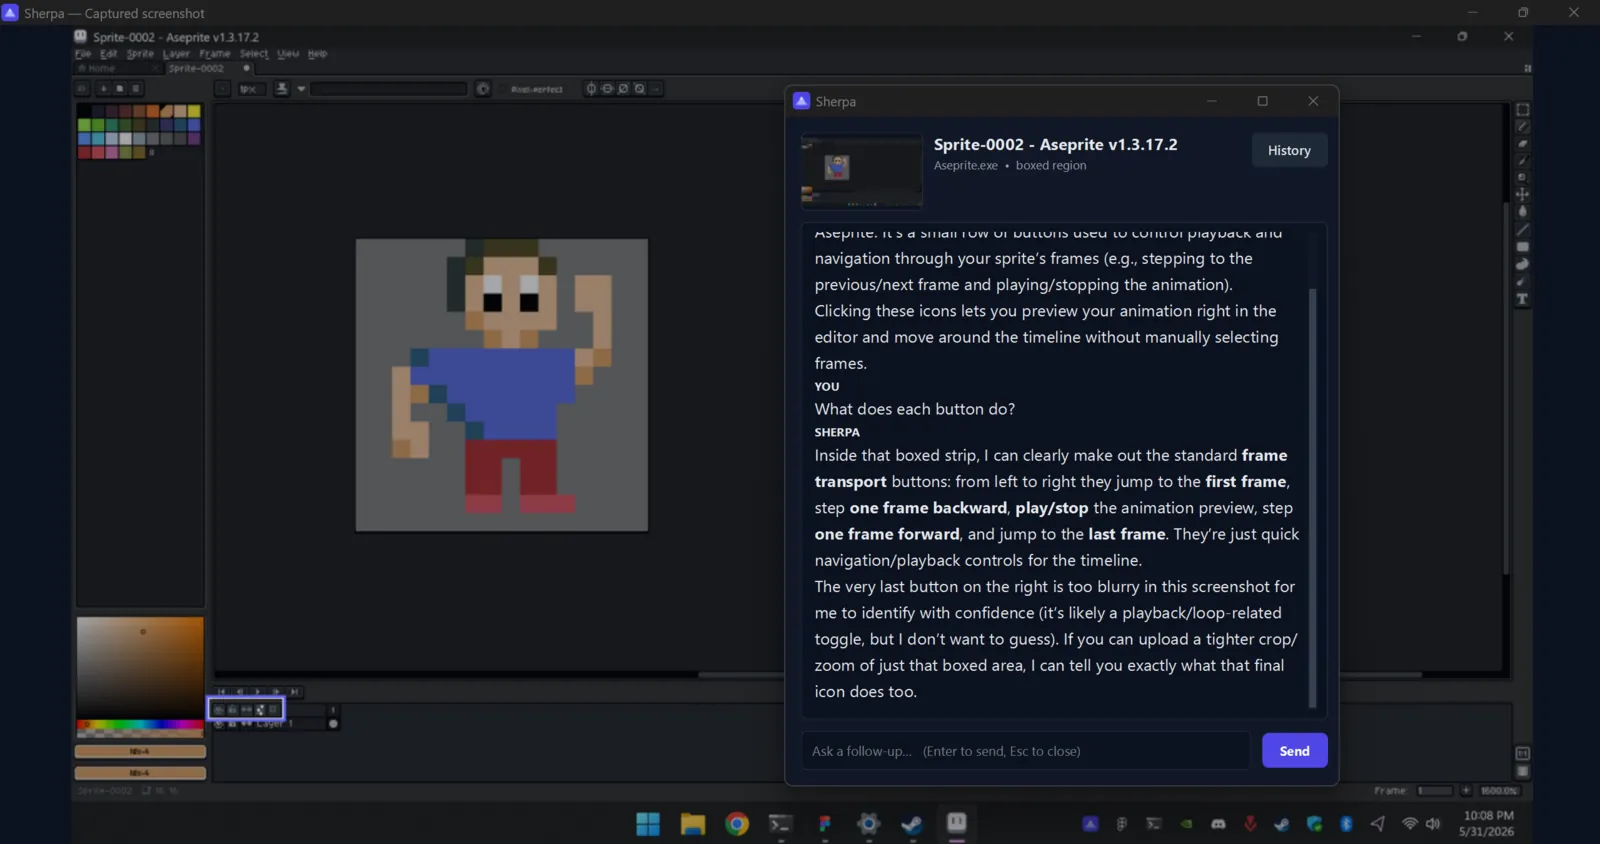
Task: Focus the Ask a follow-up input field
Action: coord(1026,751)
